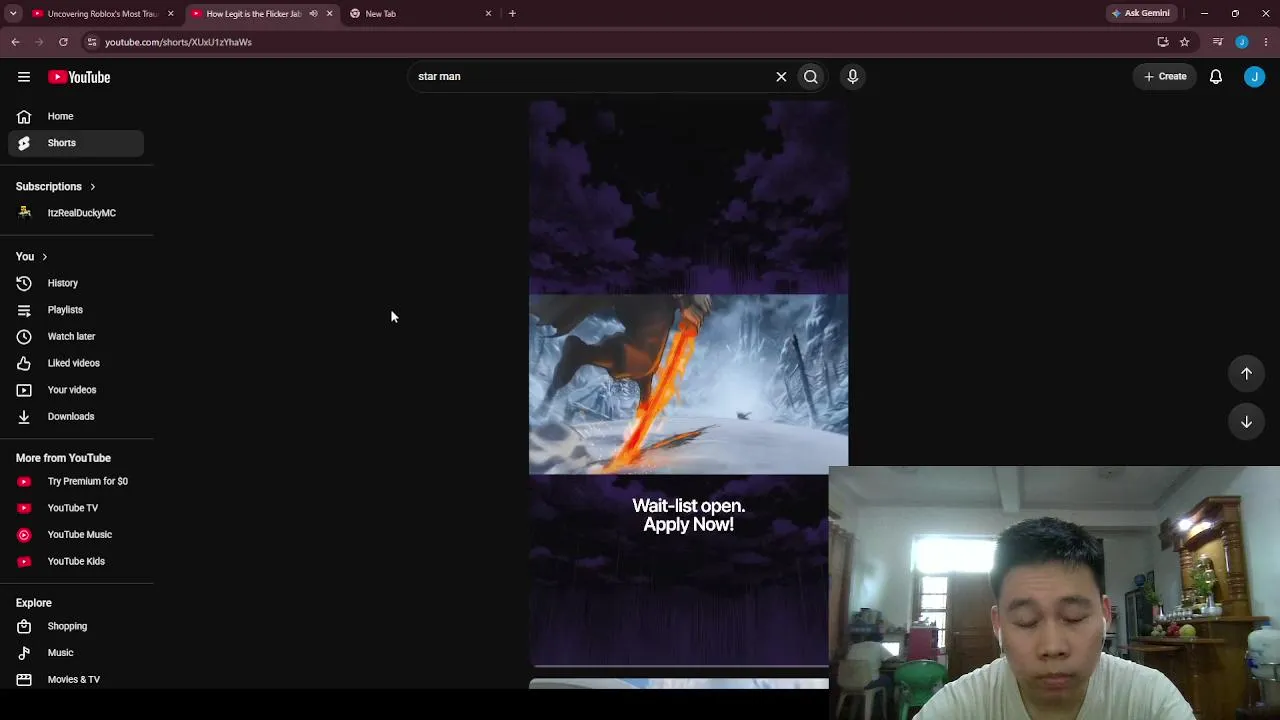Open a new browser tab
Viewport: 1280px width, 720px height.
(x=512, y=14)
